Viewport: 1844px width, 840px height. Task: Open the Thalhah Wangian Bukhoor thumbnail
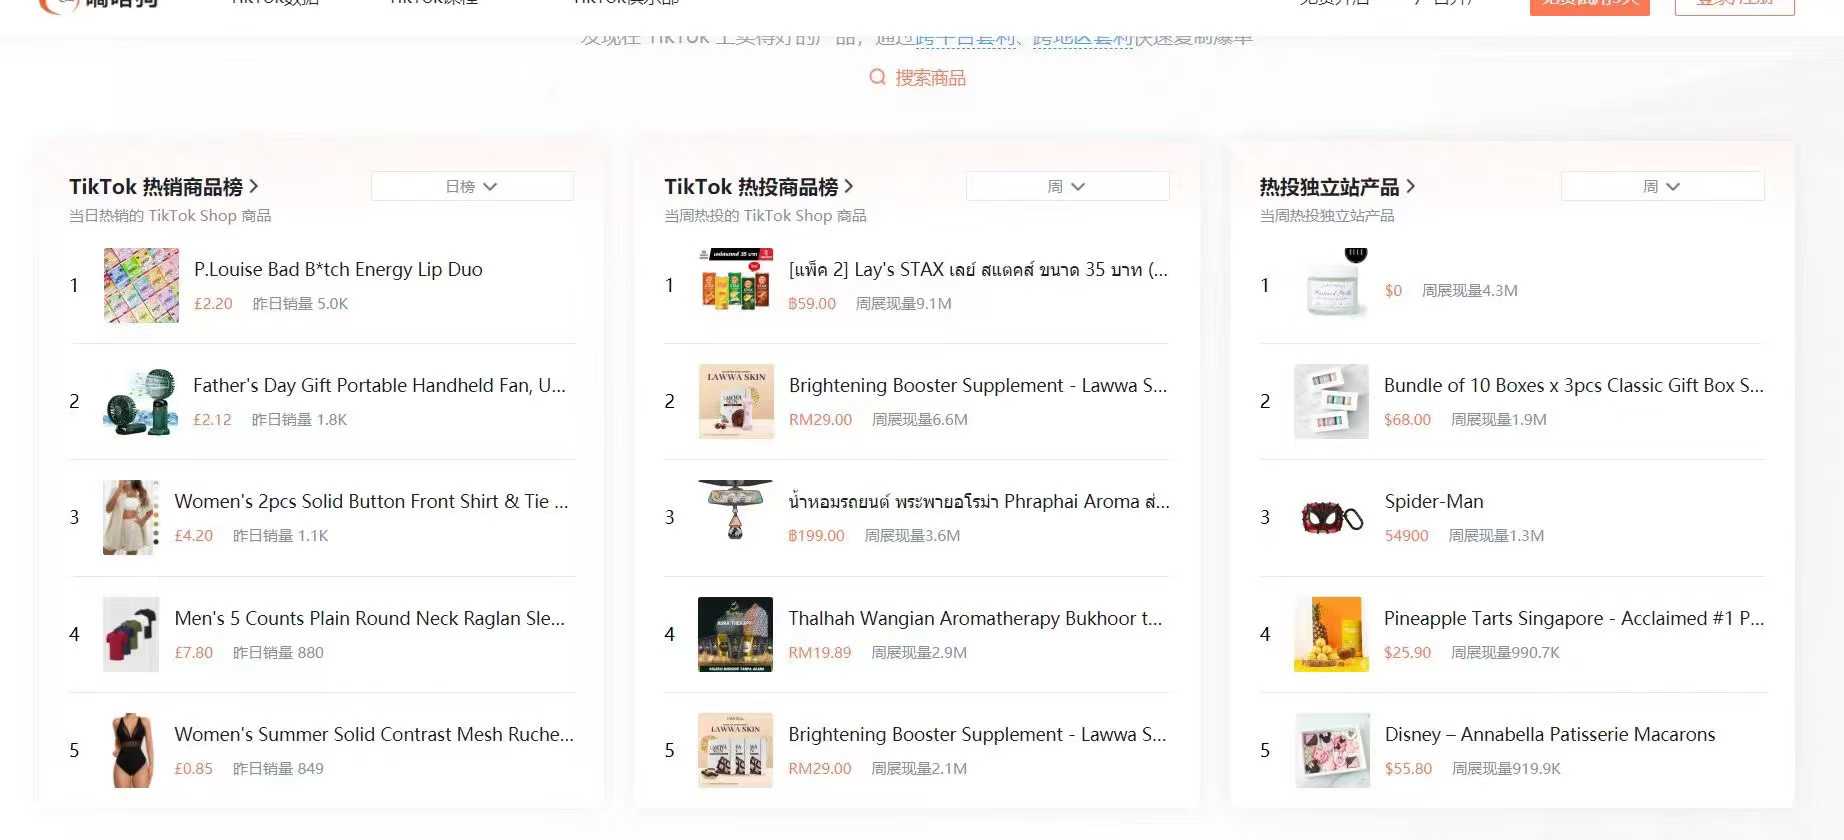[x=735, y=634]
